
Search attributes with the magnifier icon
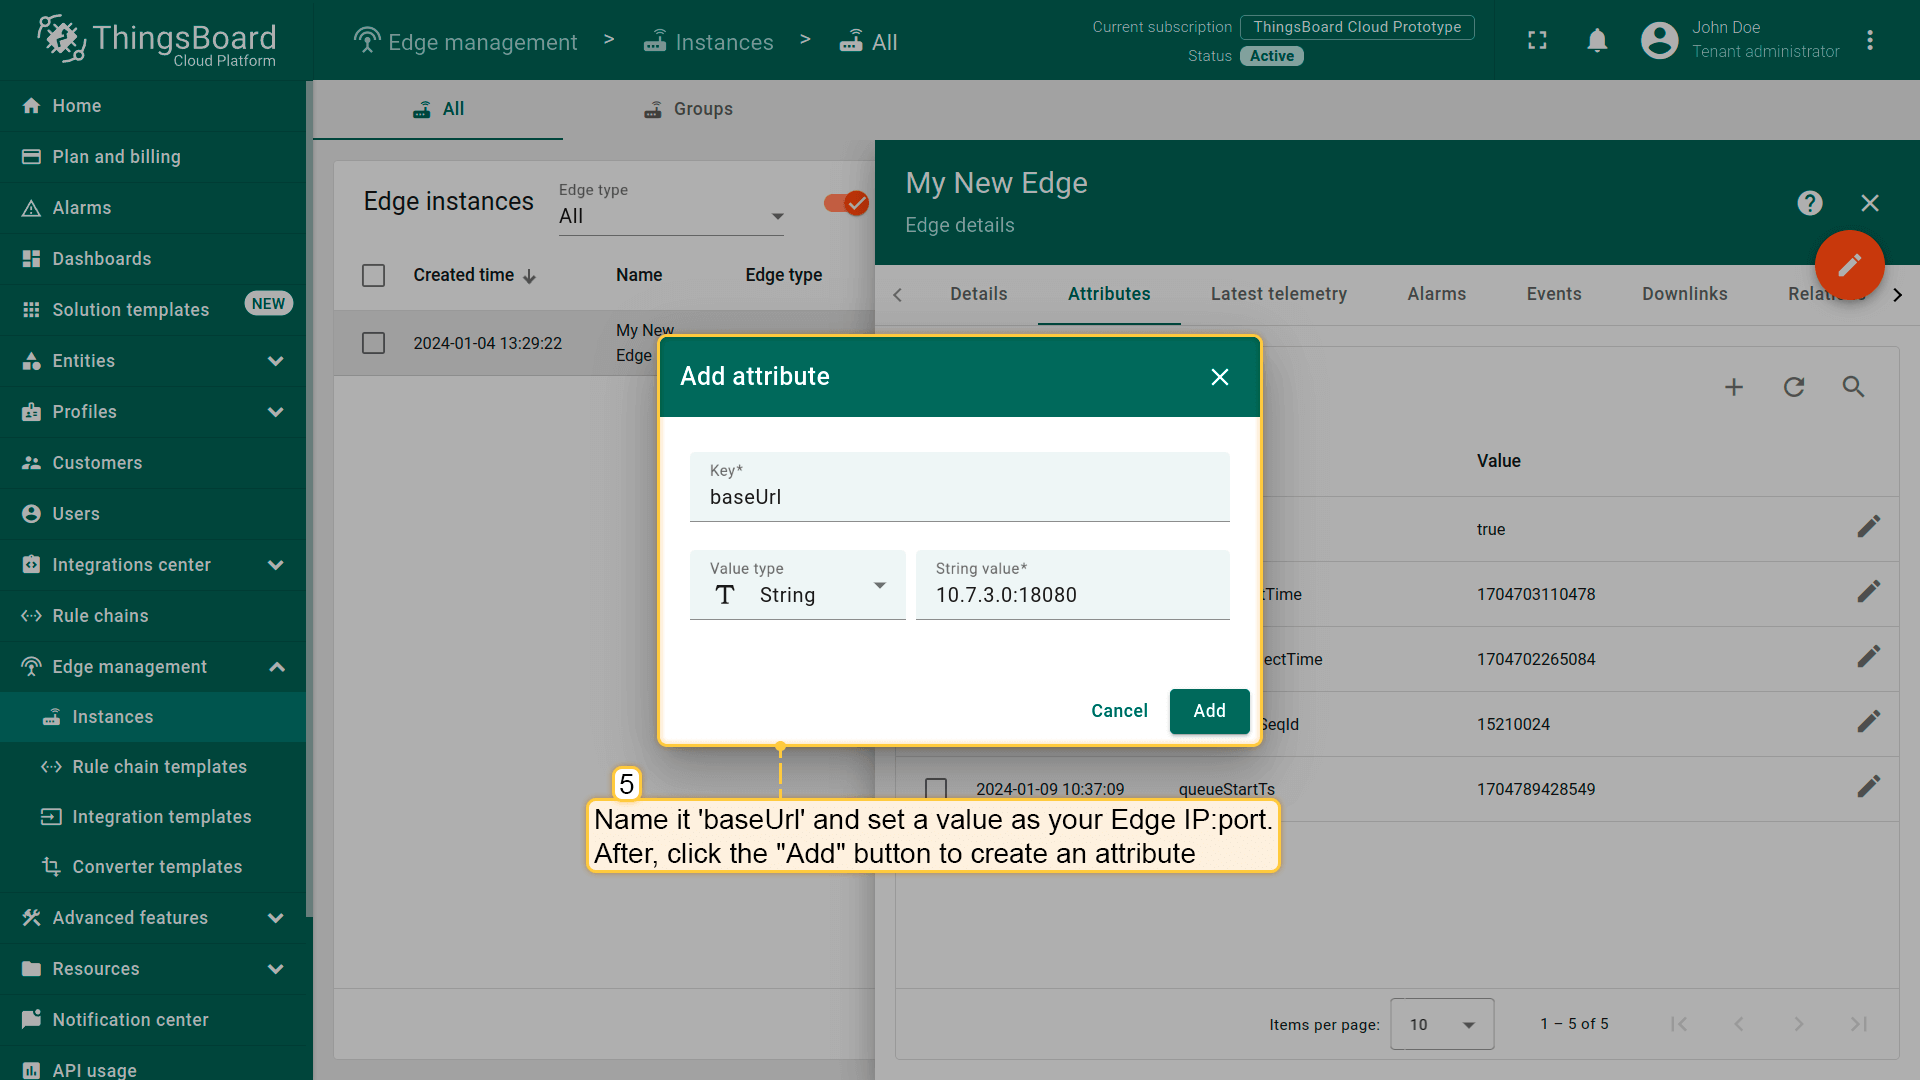tap(1853, 387)
